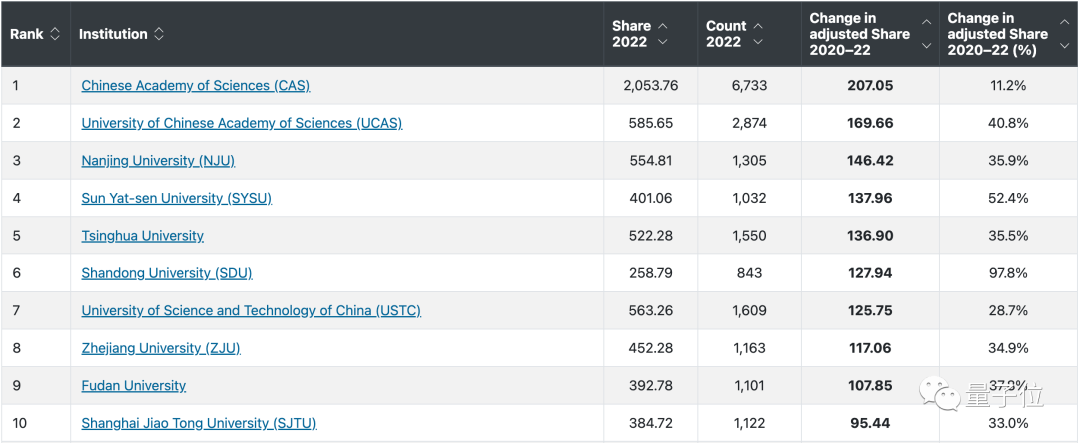Click count value 1,550
1080x443 pixels.
(x=749, y=236)
